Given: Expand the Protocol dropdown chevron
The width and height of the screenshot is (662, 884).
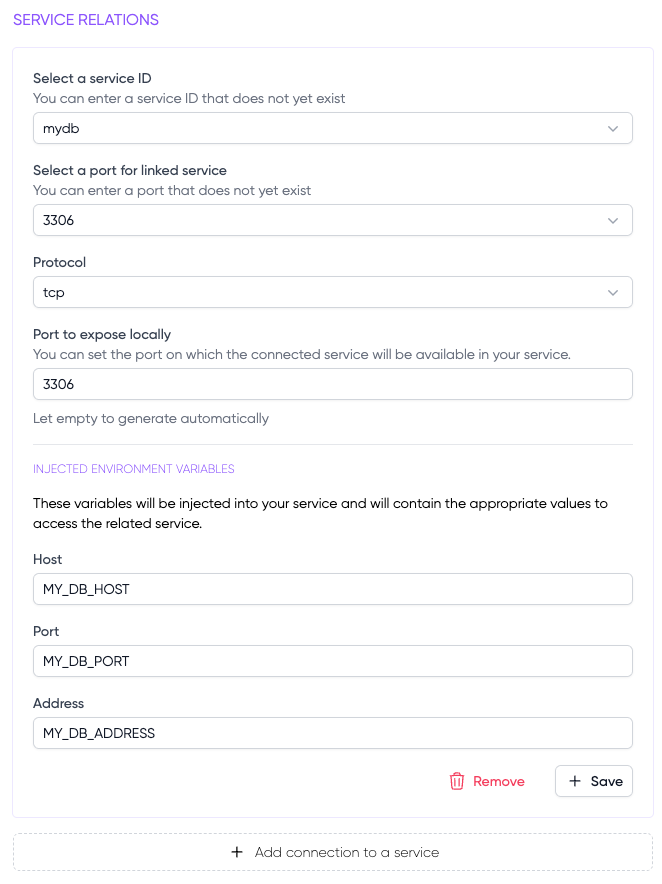Looking at the screenshot, I should (x=613, y=293).
